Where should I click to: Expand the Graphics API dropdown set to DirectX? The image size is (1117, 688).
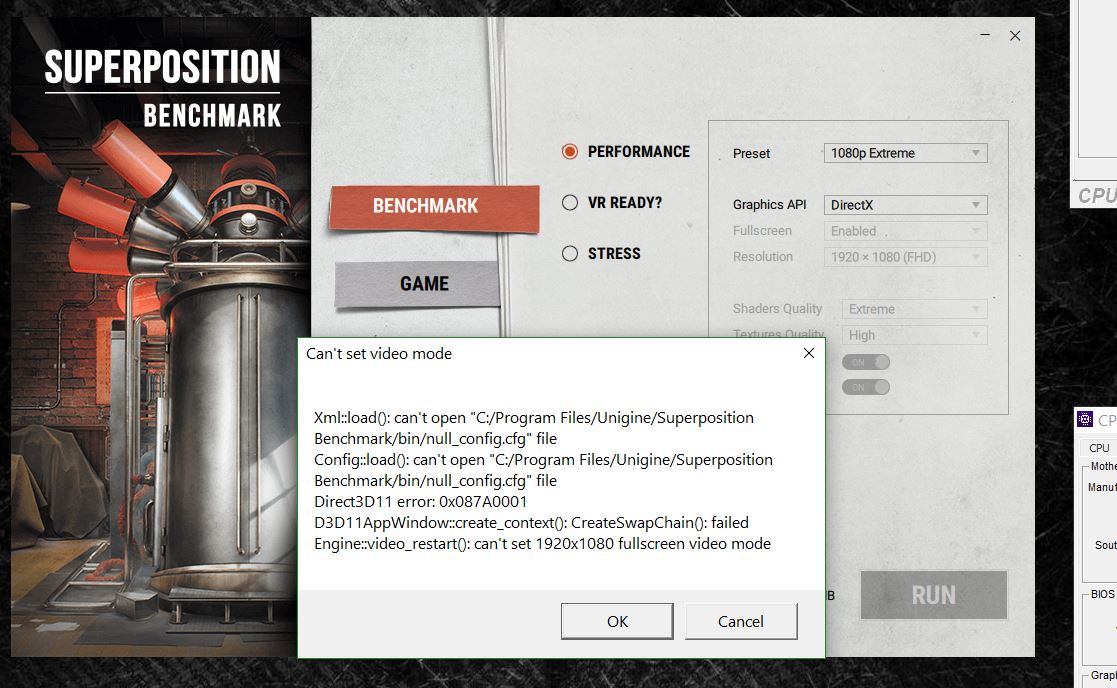click(x=905, y=205)
